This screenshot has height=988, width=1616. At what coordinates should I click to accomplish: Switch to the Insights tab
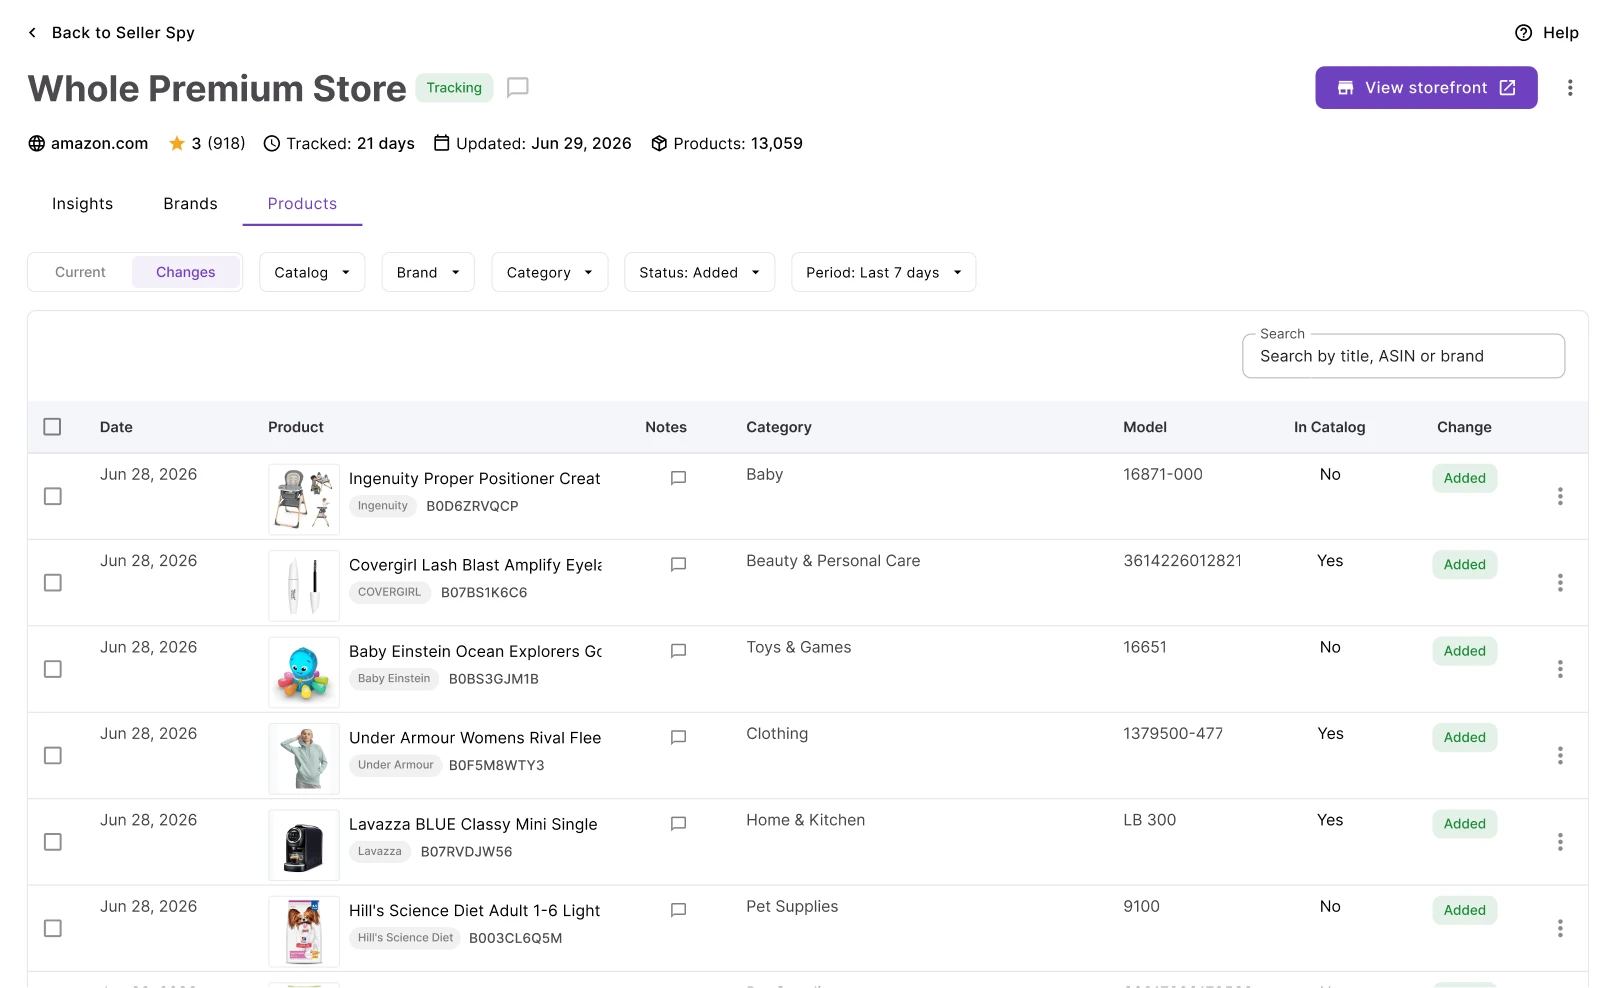(x=82, y=204)
